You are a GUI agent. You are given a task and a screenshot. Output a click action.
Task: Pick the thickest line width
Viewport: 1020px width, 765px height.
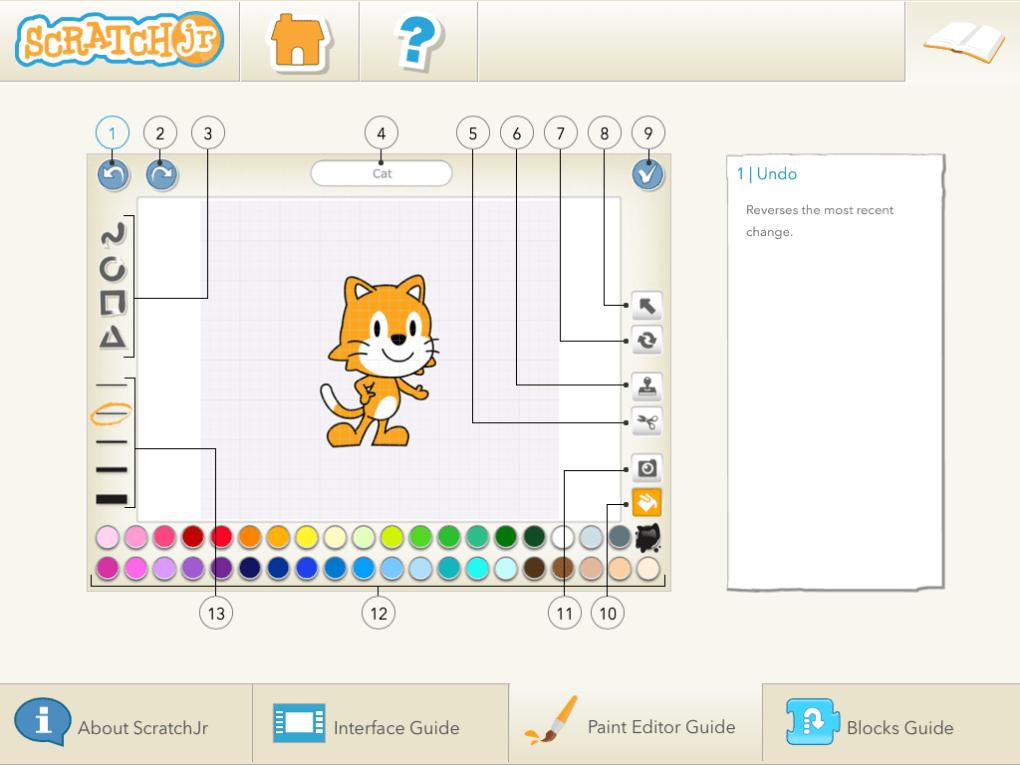point(112,499)
